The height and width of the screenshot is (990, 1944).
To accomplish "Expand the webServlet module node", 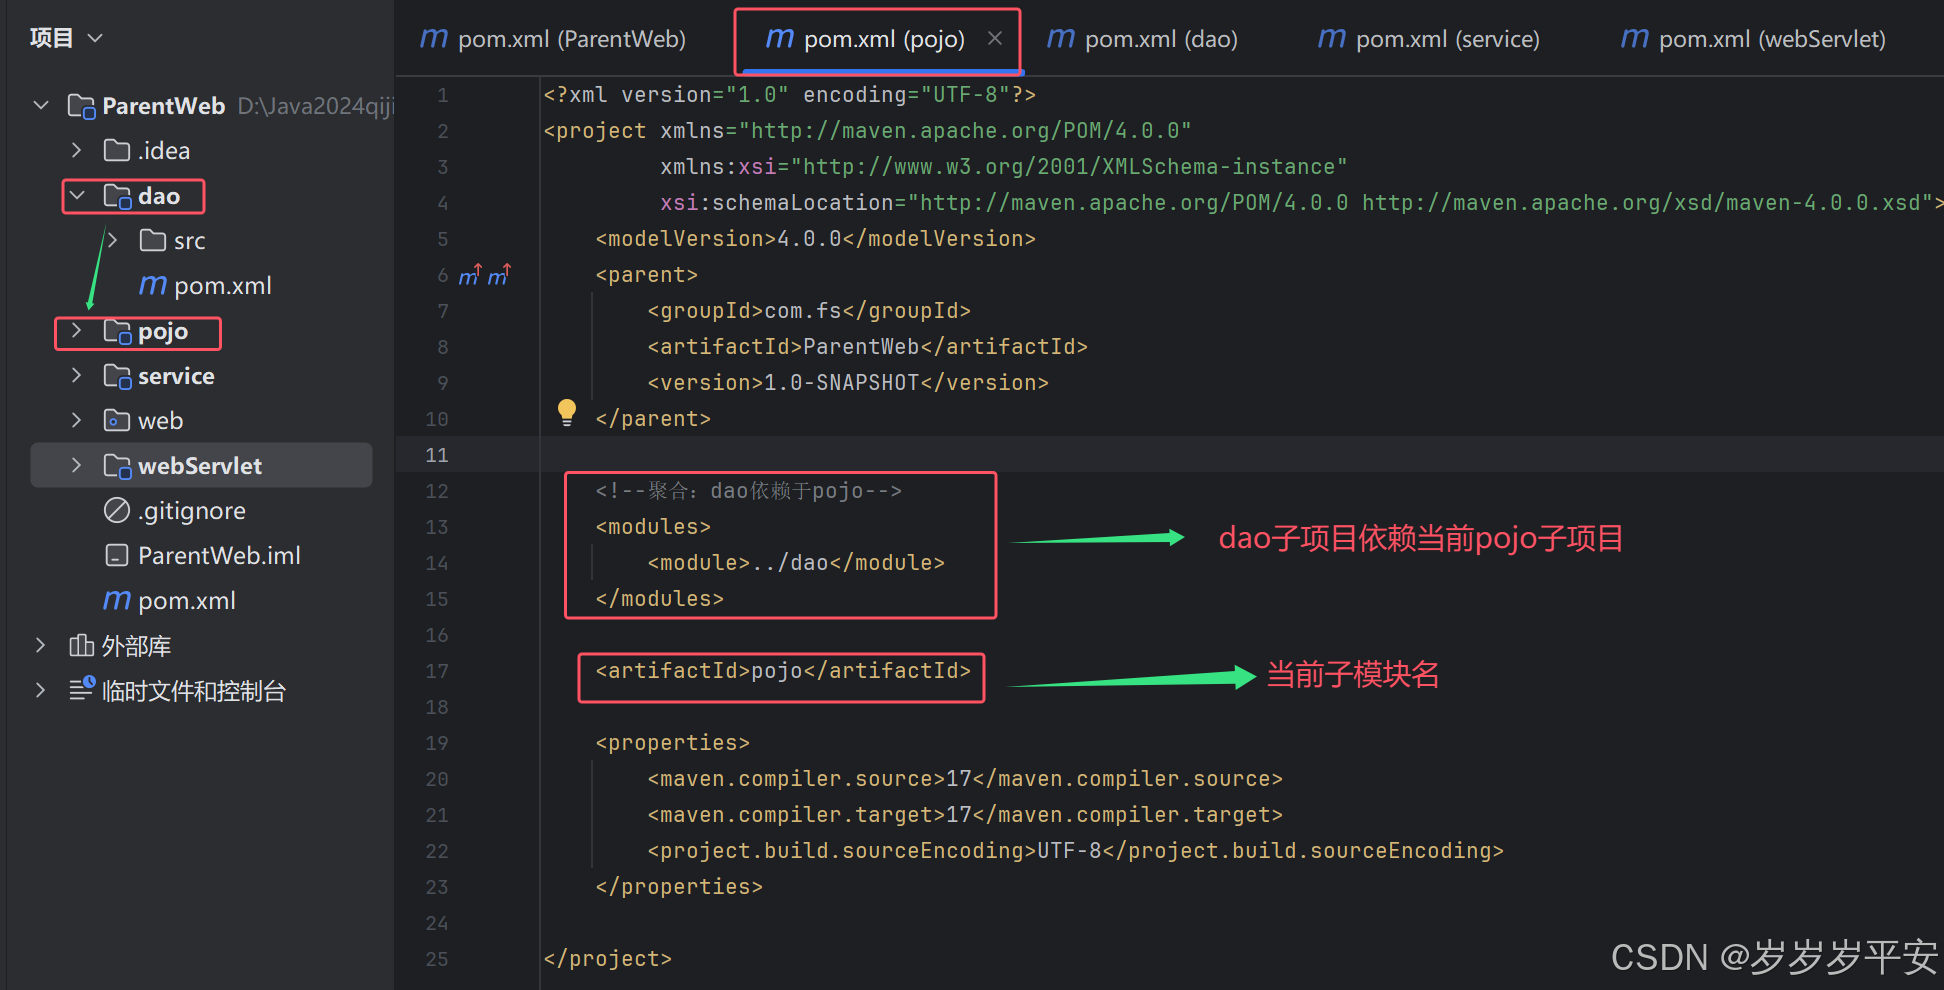I will coord(77,465).
